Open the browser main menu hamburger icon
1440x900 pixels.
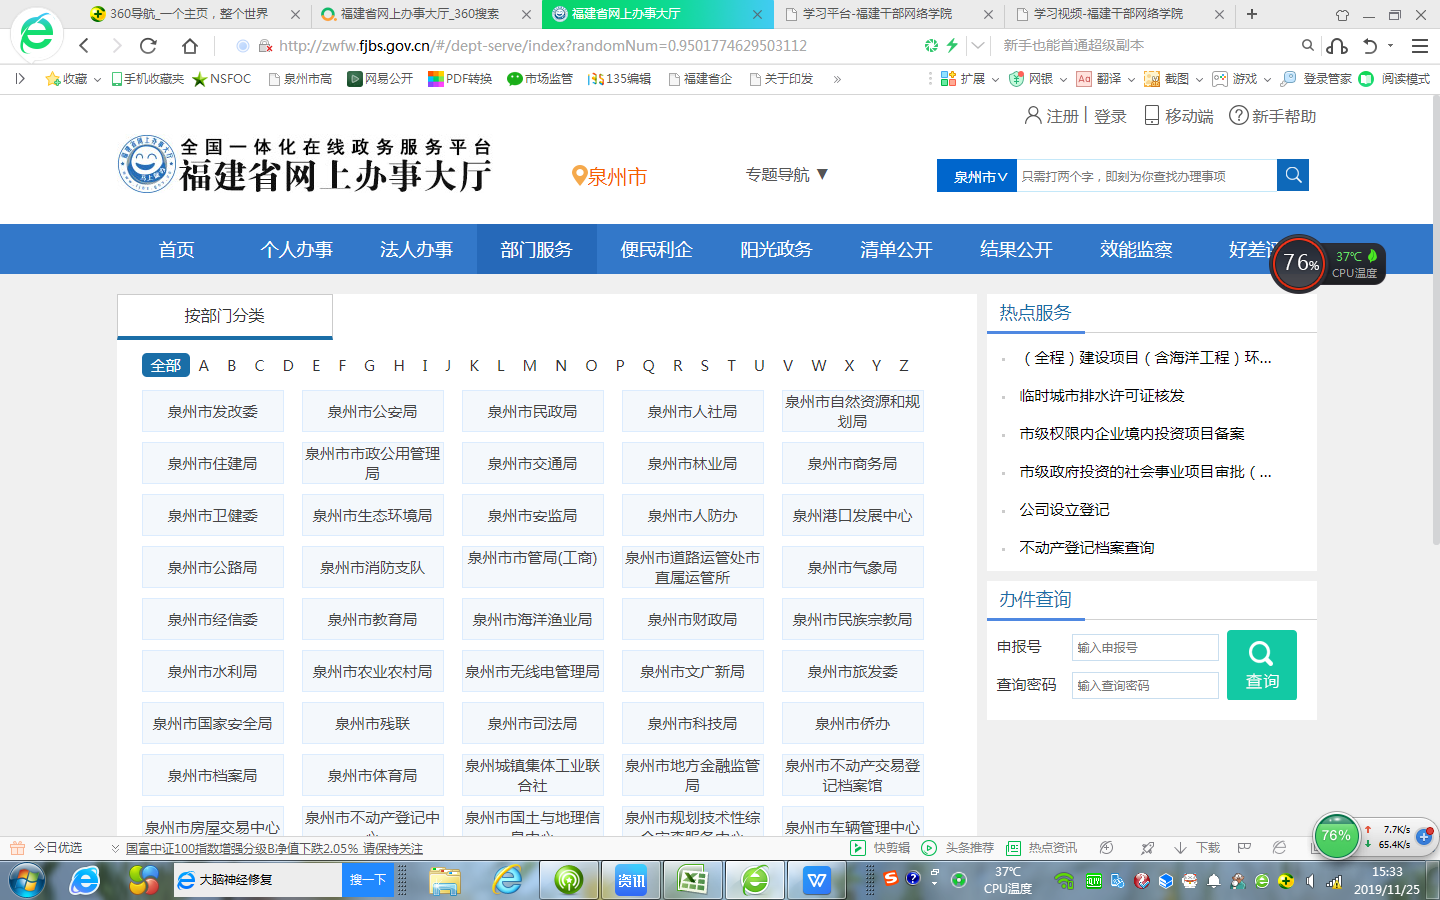1419,46
